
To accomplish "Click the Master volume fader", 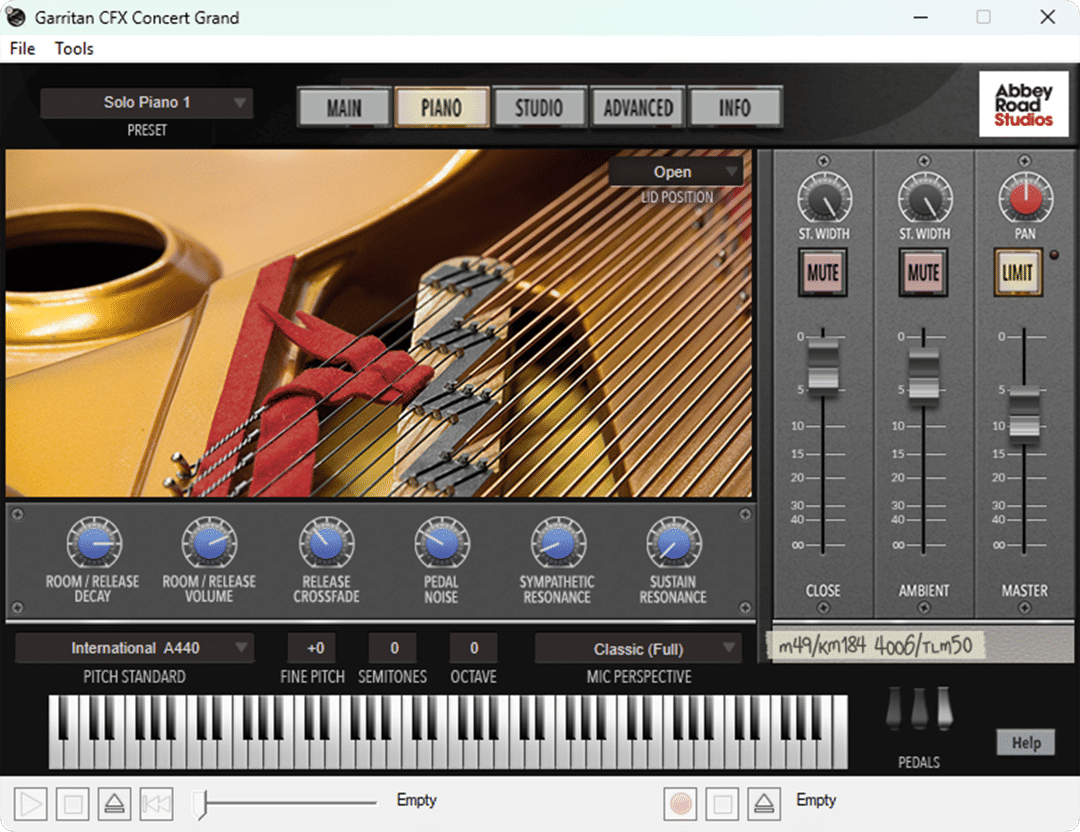I will pyautogui.click(x=1024, y=413).
